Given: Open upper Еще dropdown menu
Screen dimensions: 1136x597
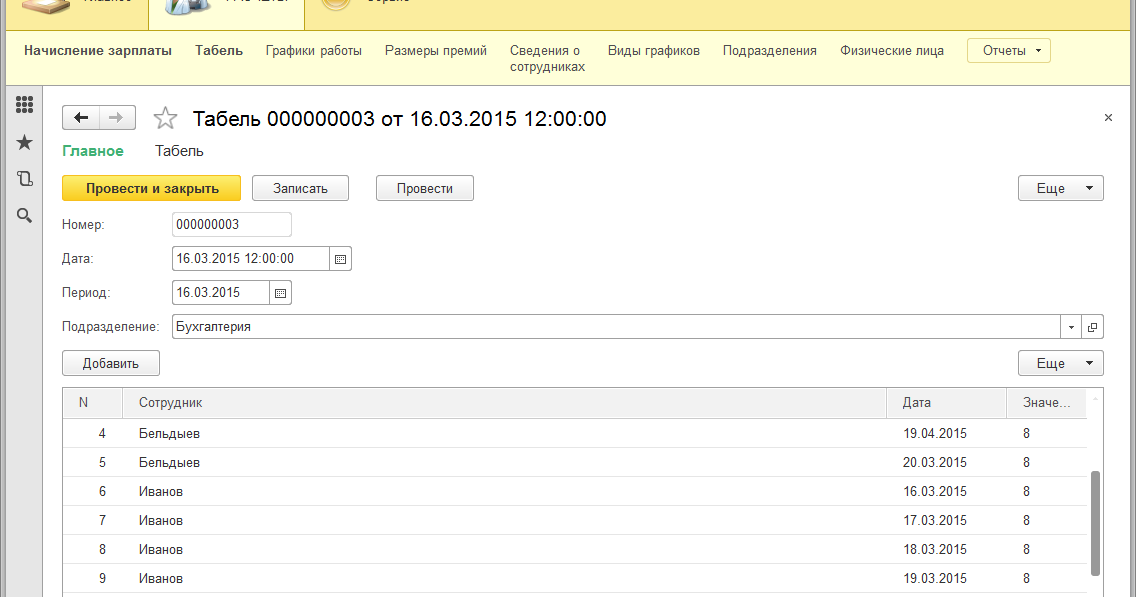Looking at the screenshot, I should (x=1060, y=188).
